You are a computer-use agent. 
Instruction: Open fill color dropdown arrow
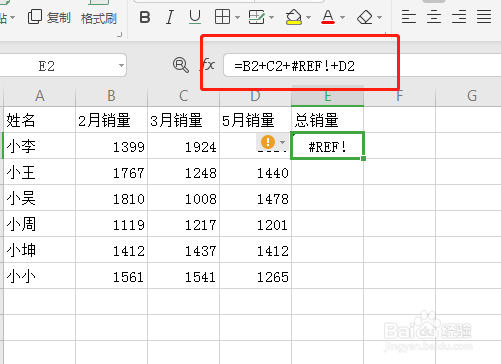tap(308, 17)
